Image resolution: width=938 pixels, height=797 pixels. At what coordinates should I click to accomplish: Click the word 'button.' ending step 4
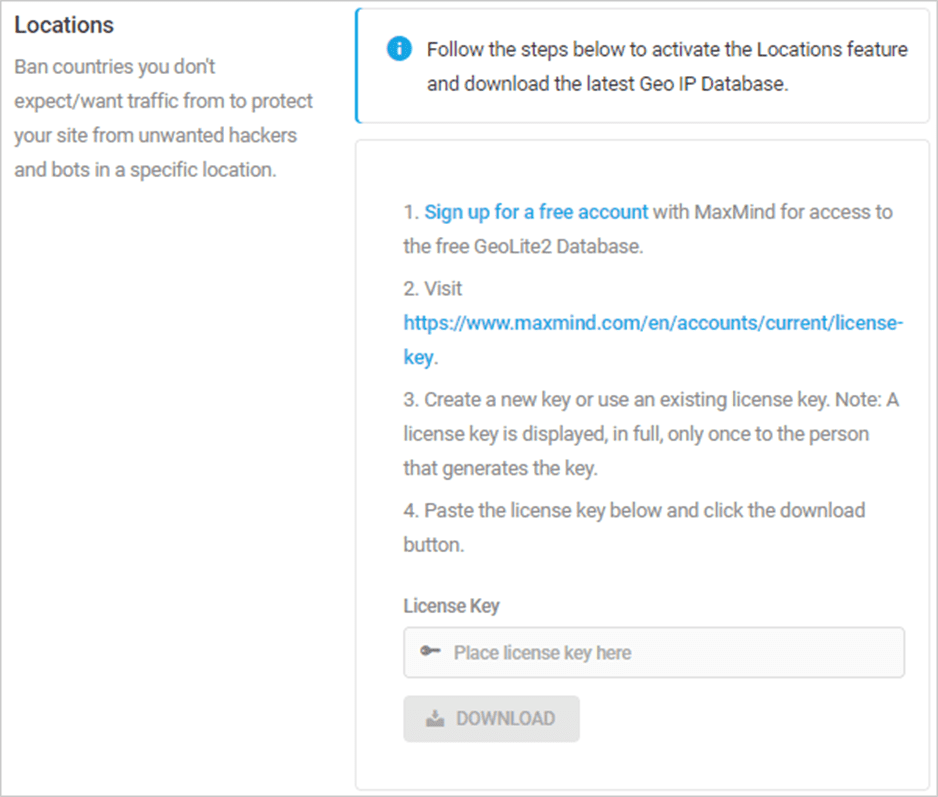pos(434,545)
